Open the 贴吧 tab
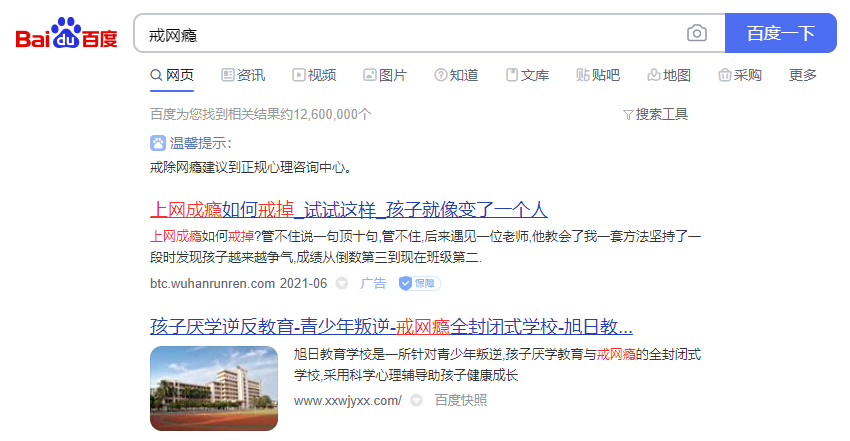850x441 pixels. click(598, 75)
